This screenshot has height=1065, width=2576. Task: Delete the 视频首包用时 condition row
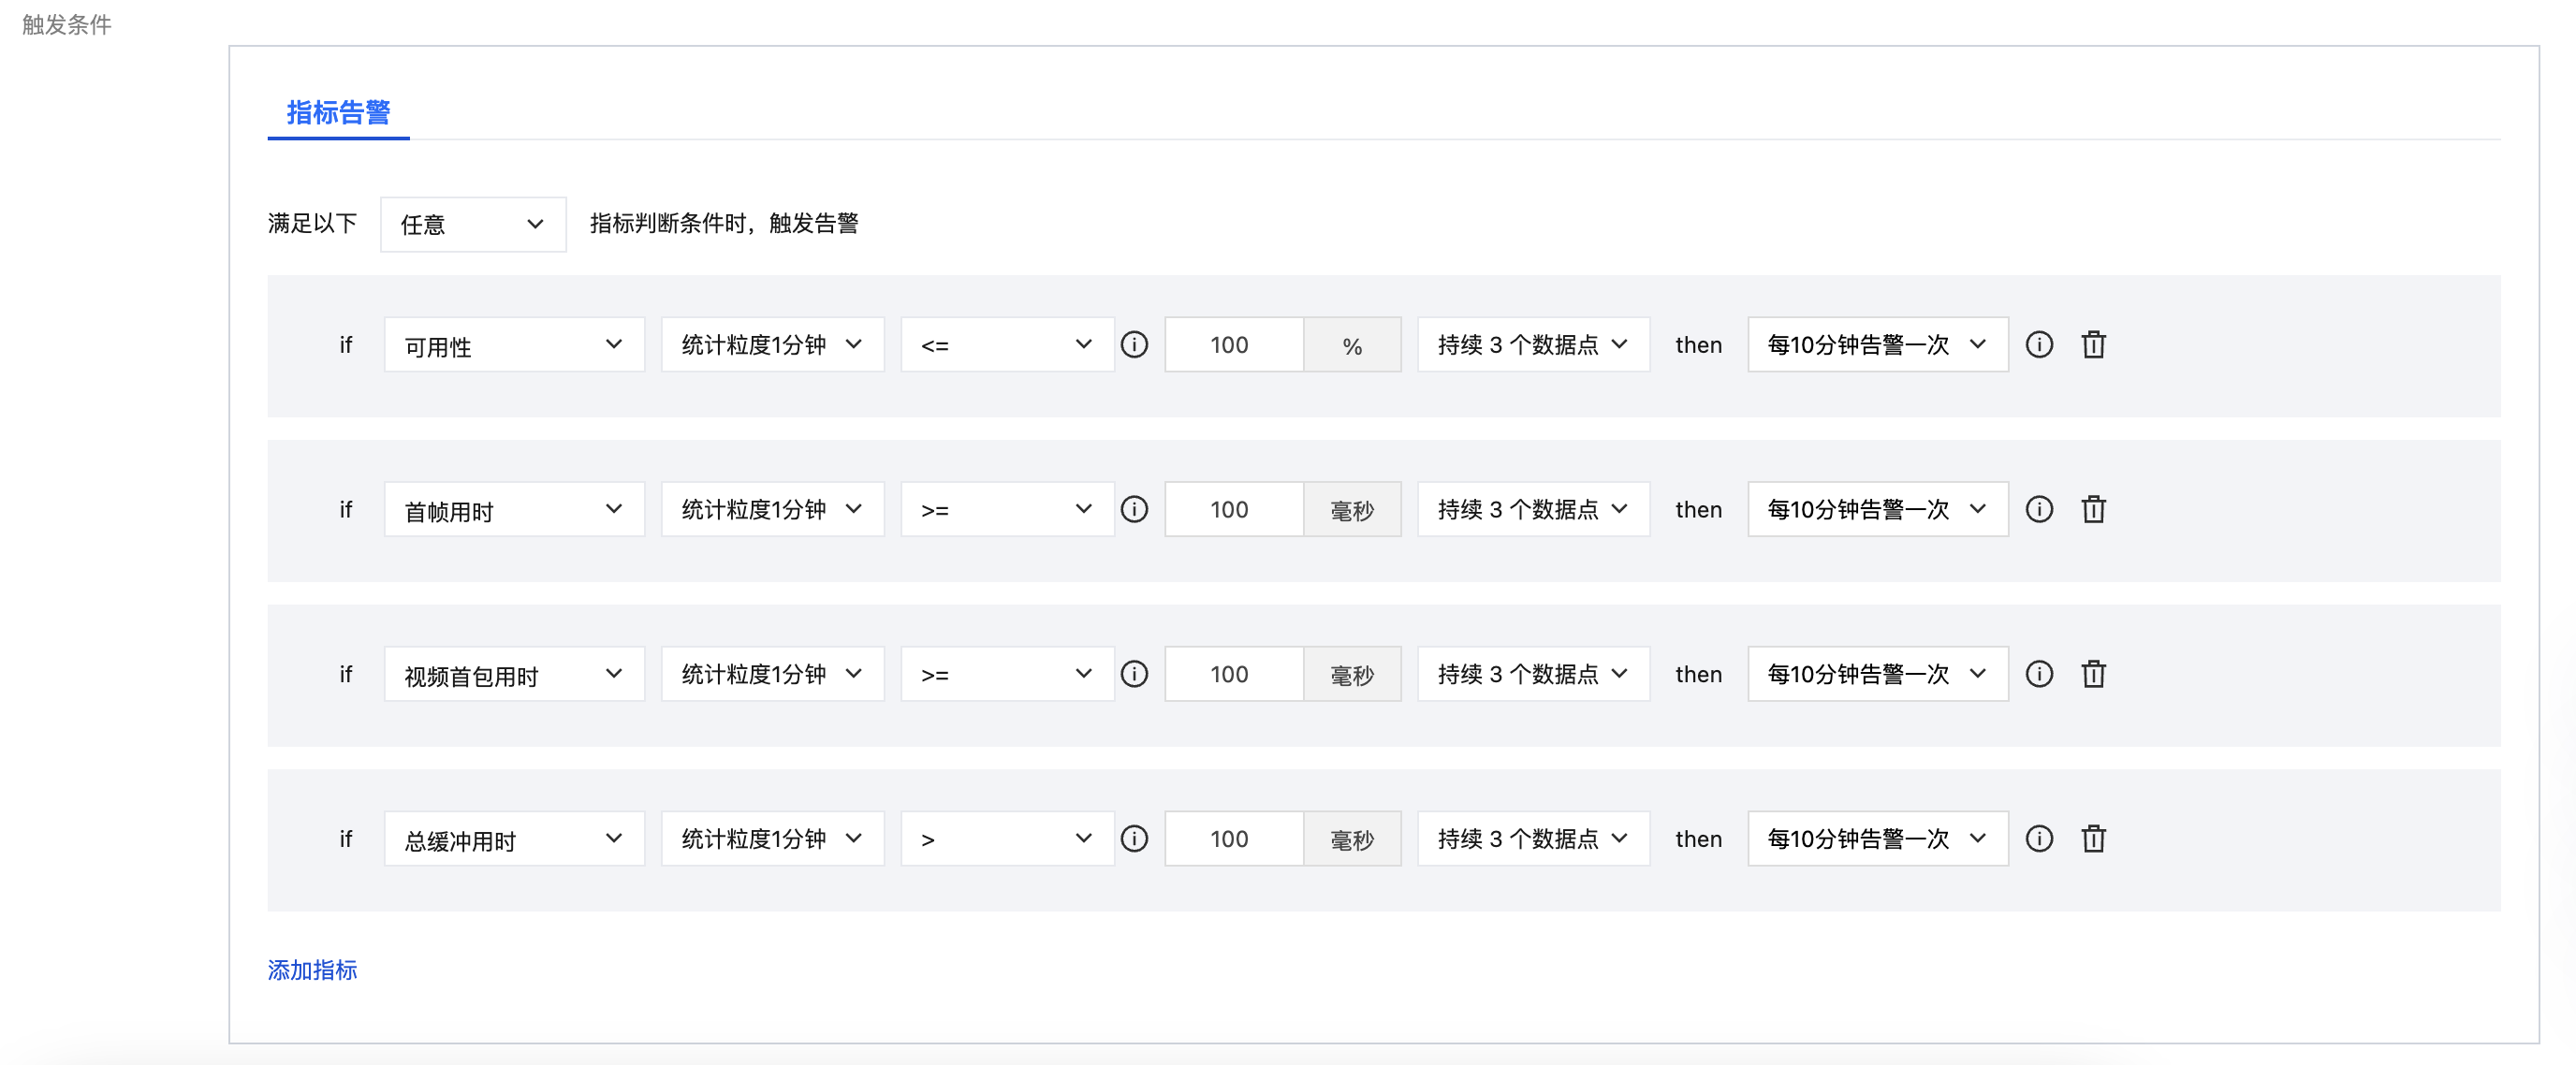2093,674
